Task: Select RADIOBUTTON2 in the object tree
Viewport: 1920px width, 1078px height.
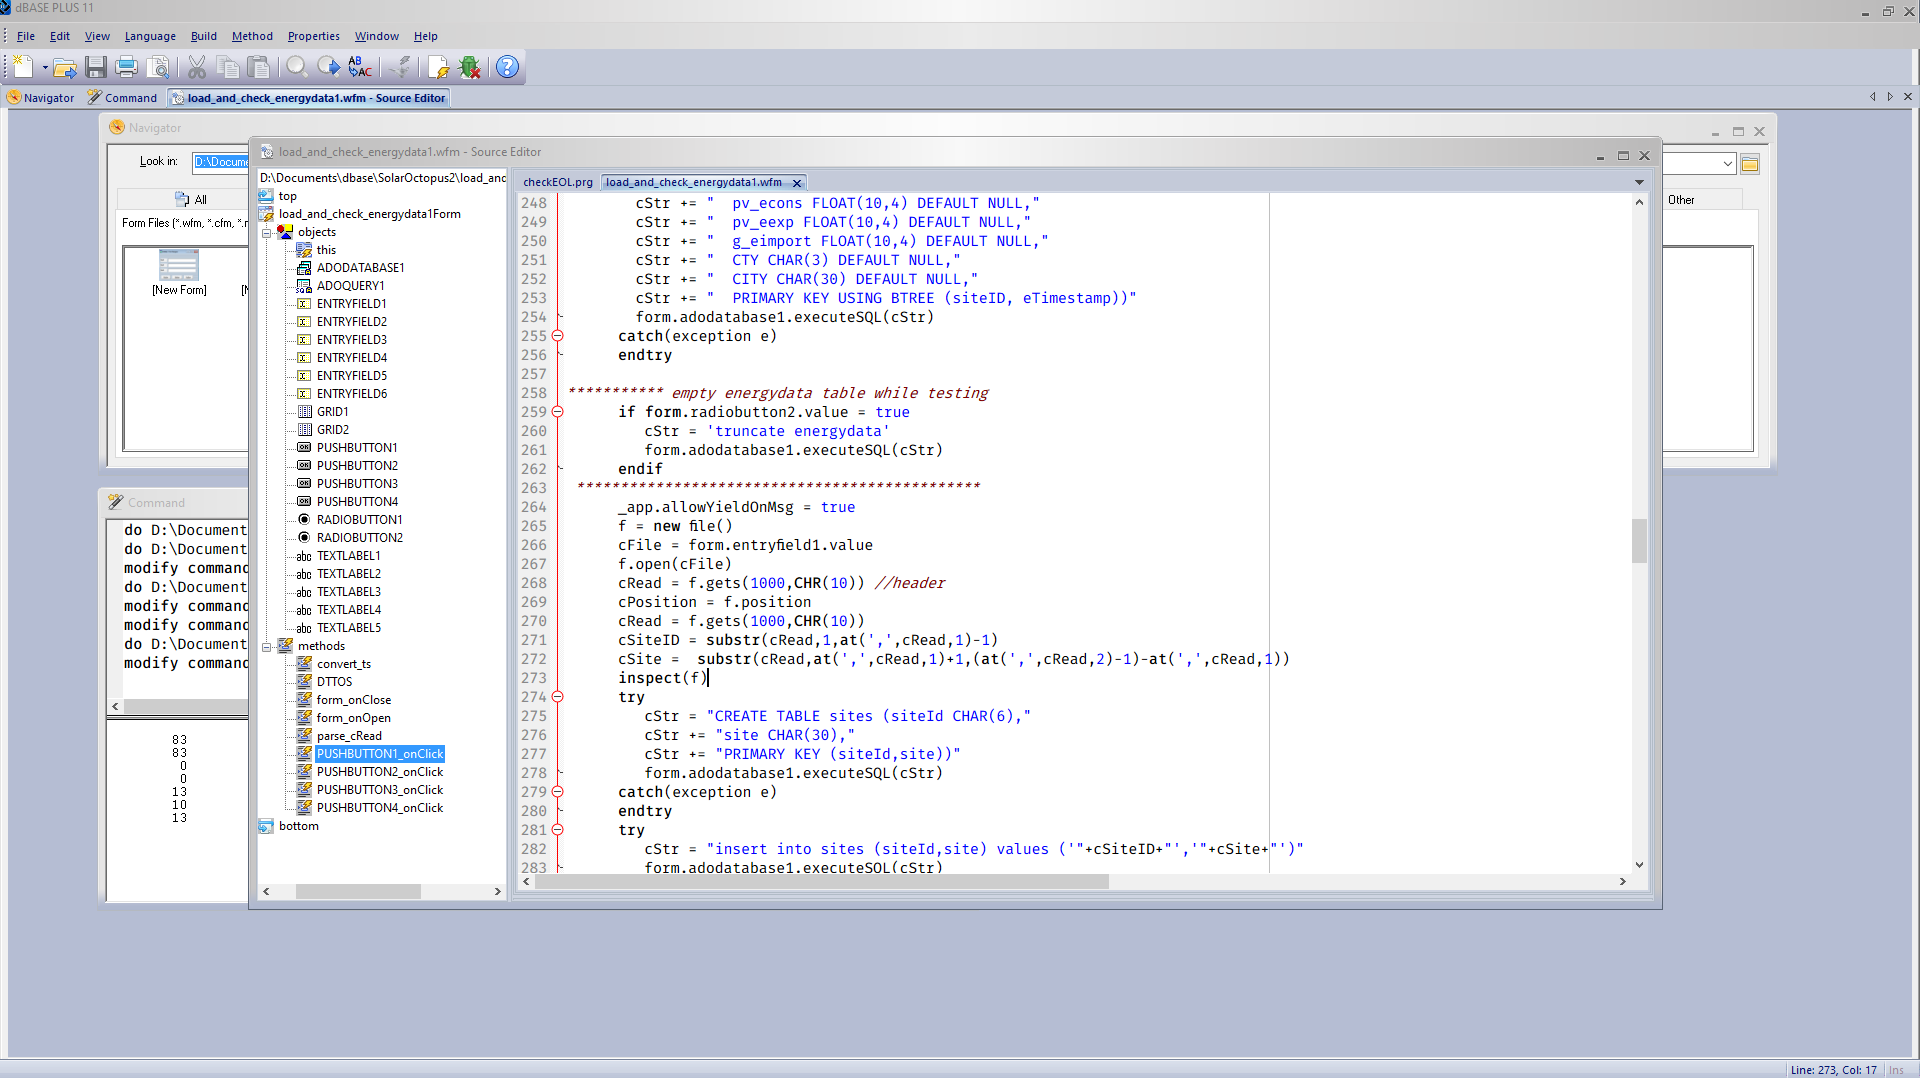Action: click(359, 538)
